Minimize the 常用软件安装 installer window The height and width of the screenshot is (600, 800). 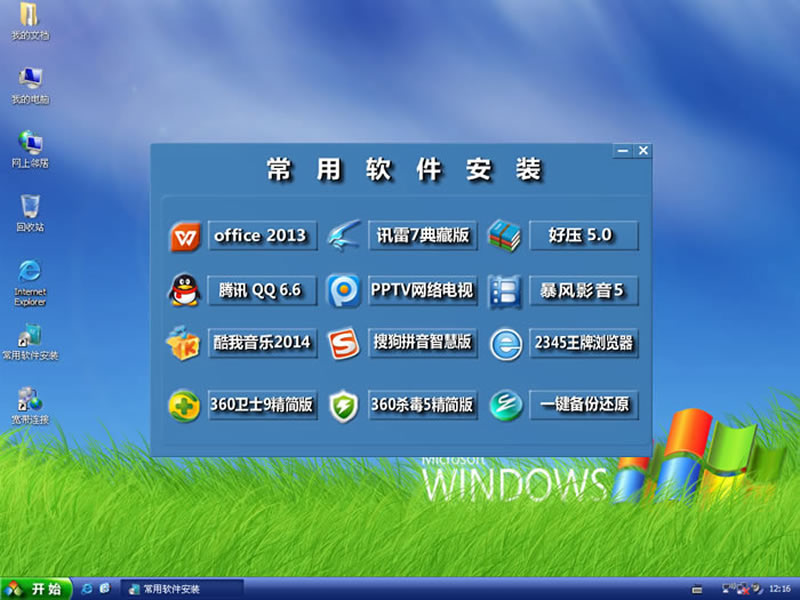[x=622, y=151]
